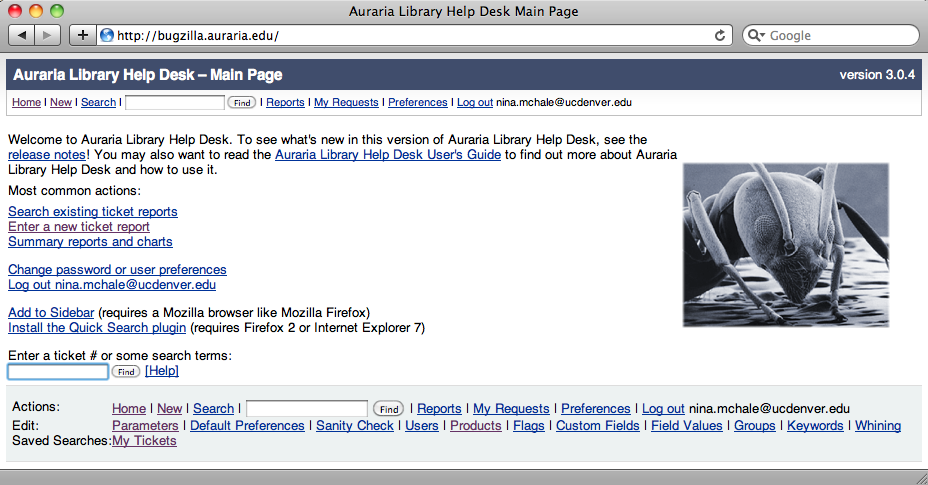Click the ant photo on the page
928x485 pixels.
[786, 245]
